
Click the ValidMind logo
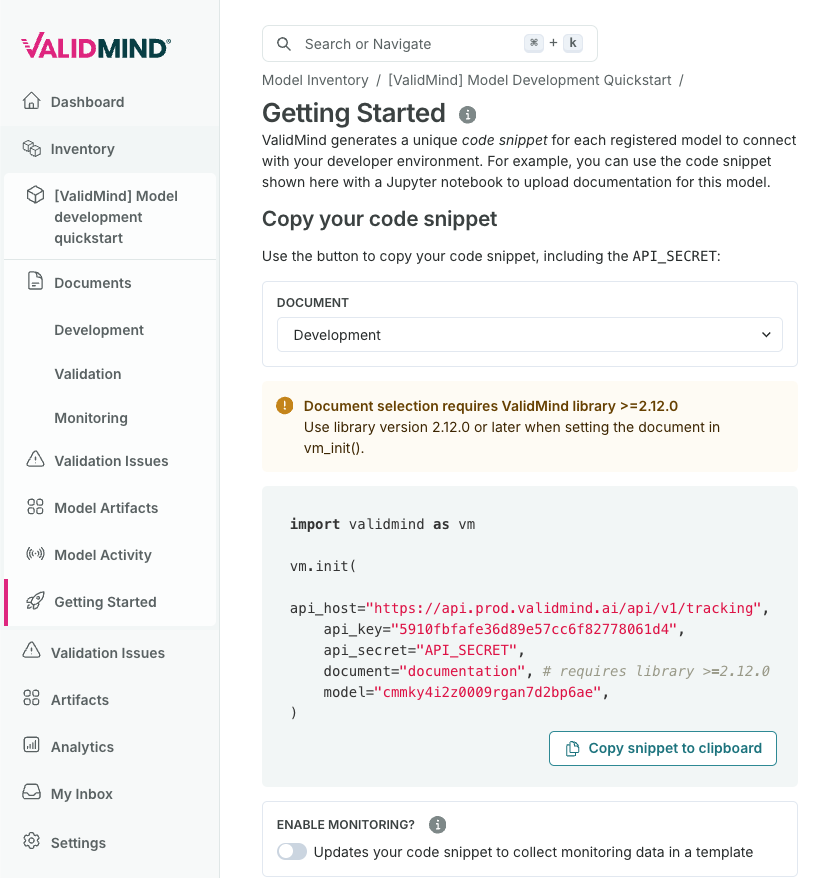(x=94, y=45)
